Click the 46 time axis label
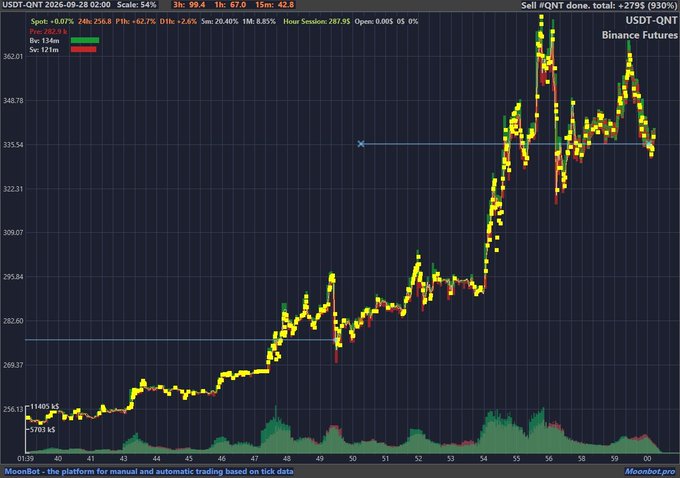Screen dimensions: 680x478 pos(222,459)
